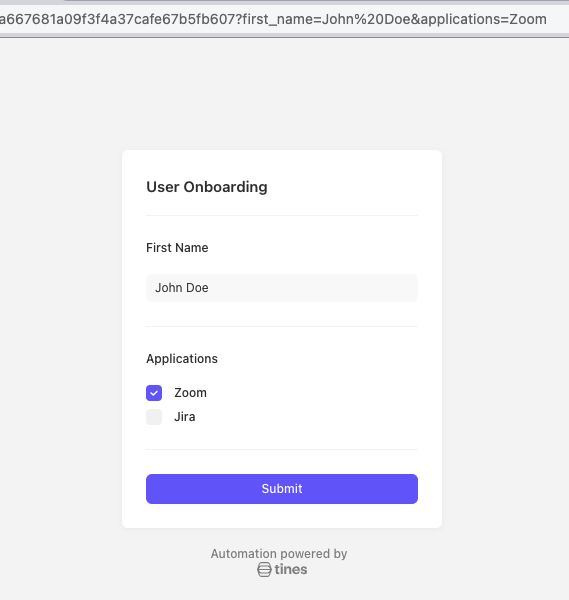Click the User Onboarding heading
This screenshot has width=569, height=600.
[x=207, y=187]
